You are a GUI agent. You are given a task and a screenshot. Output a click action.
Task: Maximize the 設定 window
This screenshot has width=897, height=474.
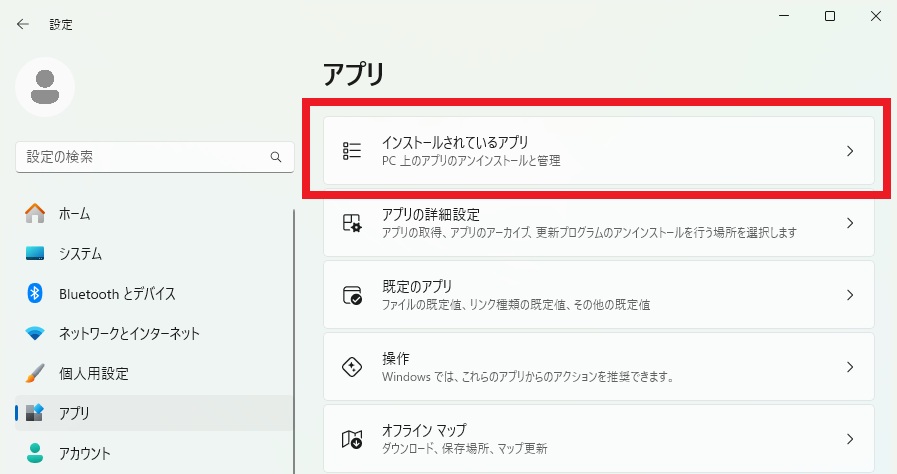tap(829, 16)
